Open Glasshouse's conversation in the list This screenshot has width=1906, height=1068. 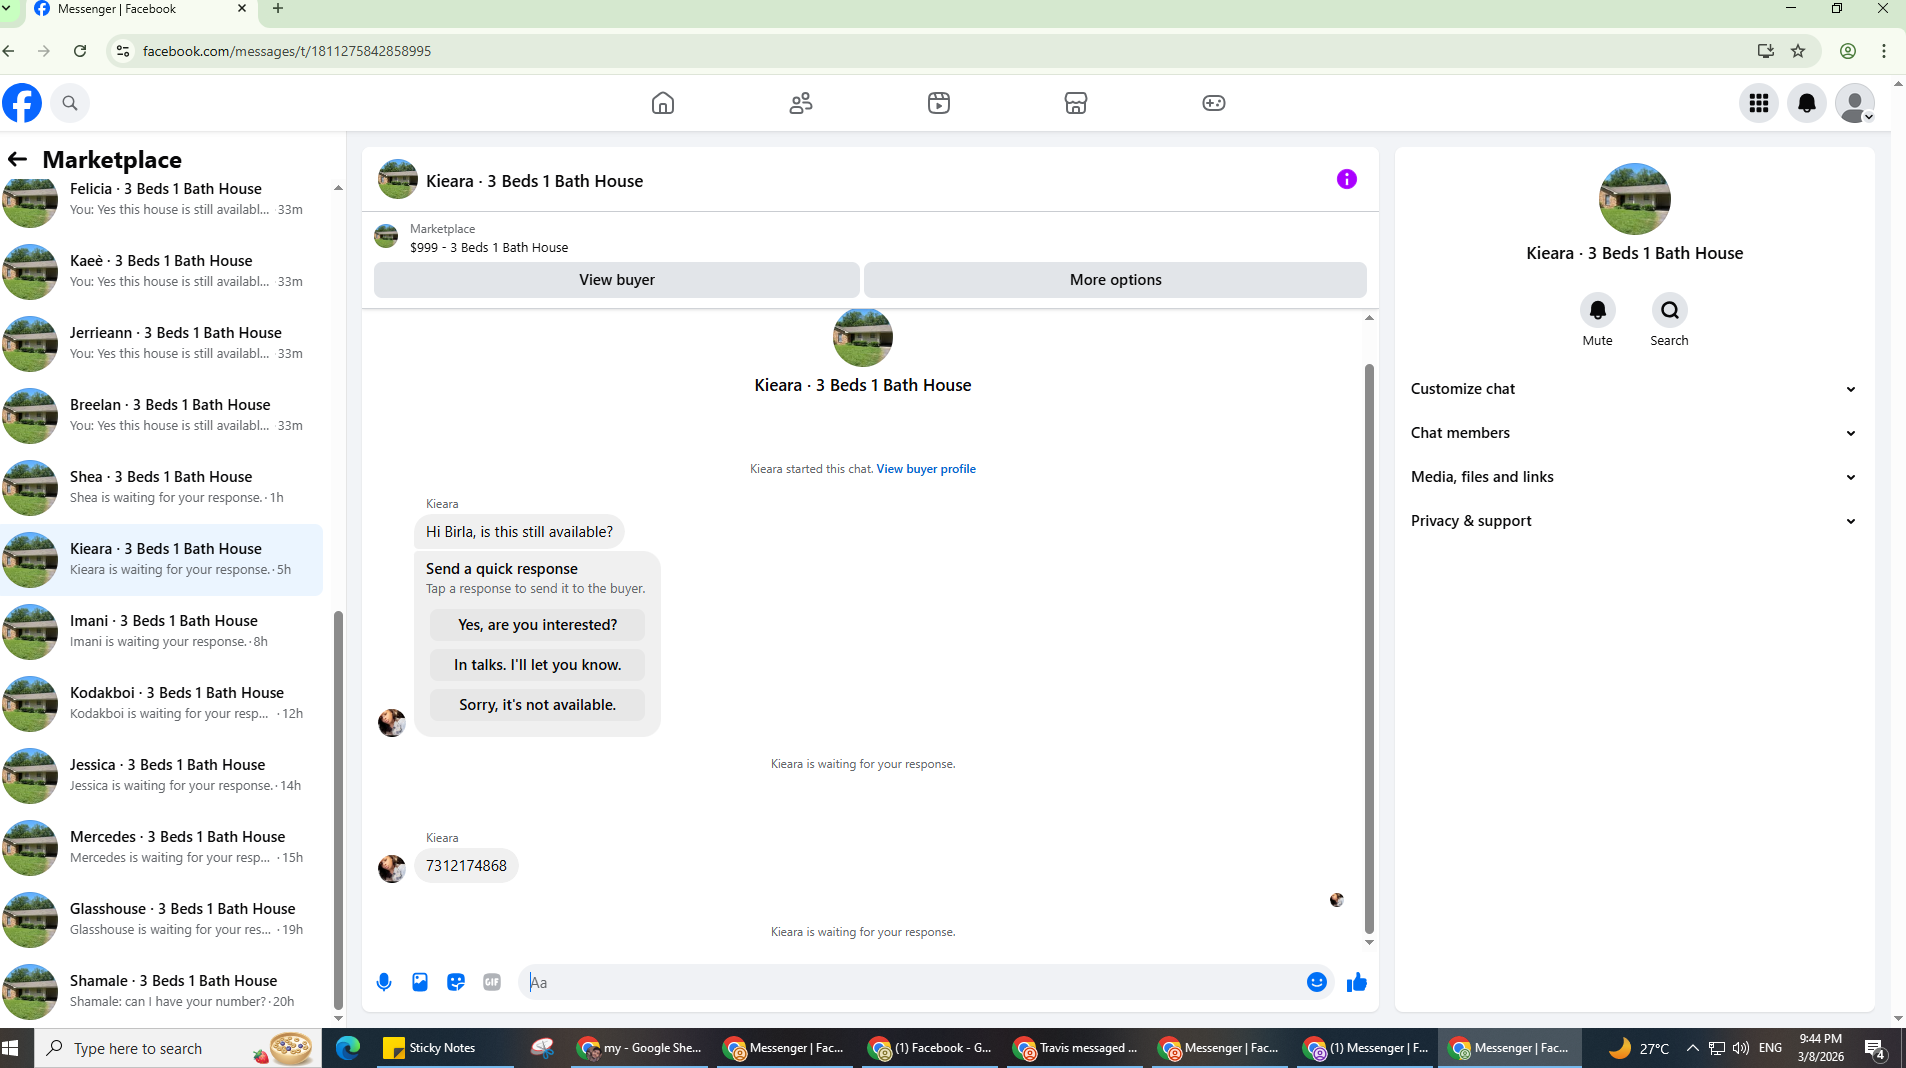(x=162, y=919)
